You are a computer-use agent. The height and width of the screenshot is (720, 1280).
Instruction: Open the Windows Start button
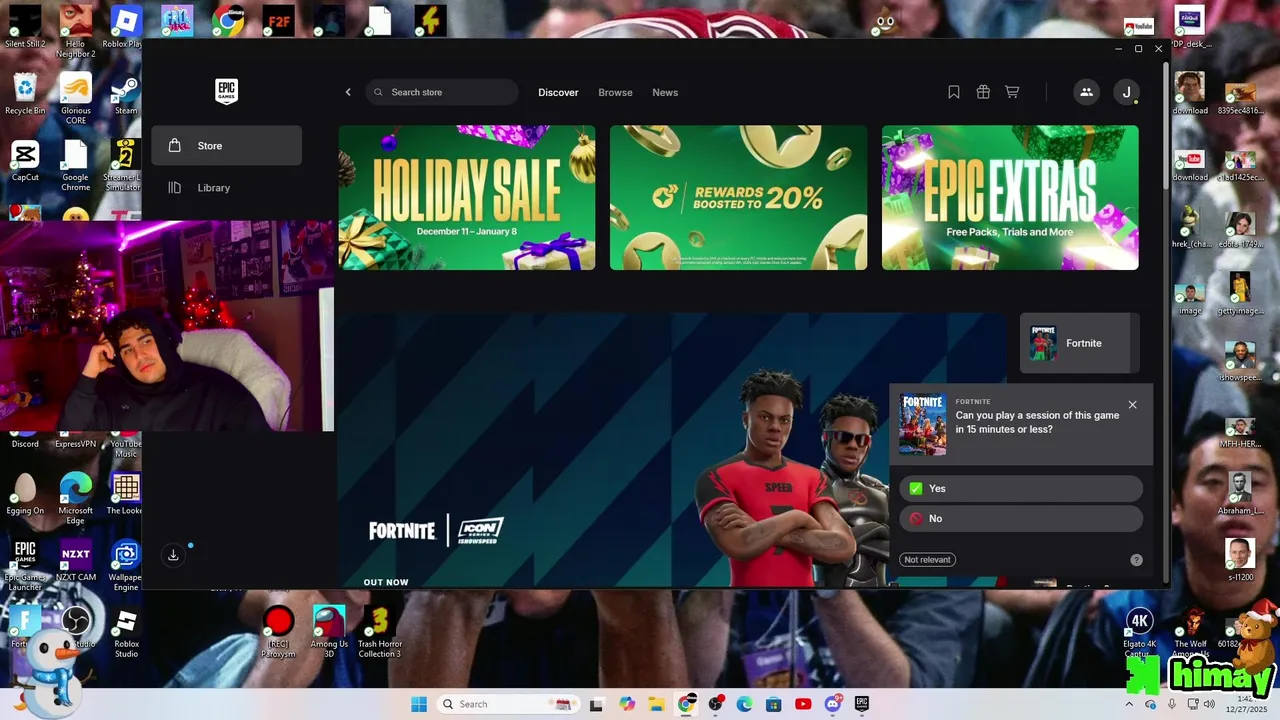pos(419,704)
